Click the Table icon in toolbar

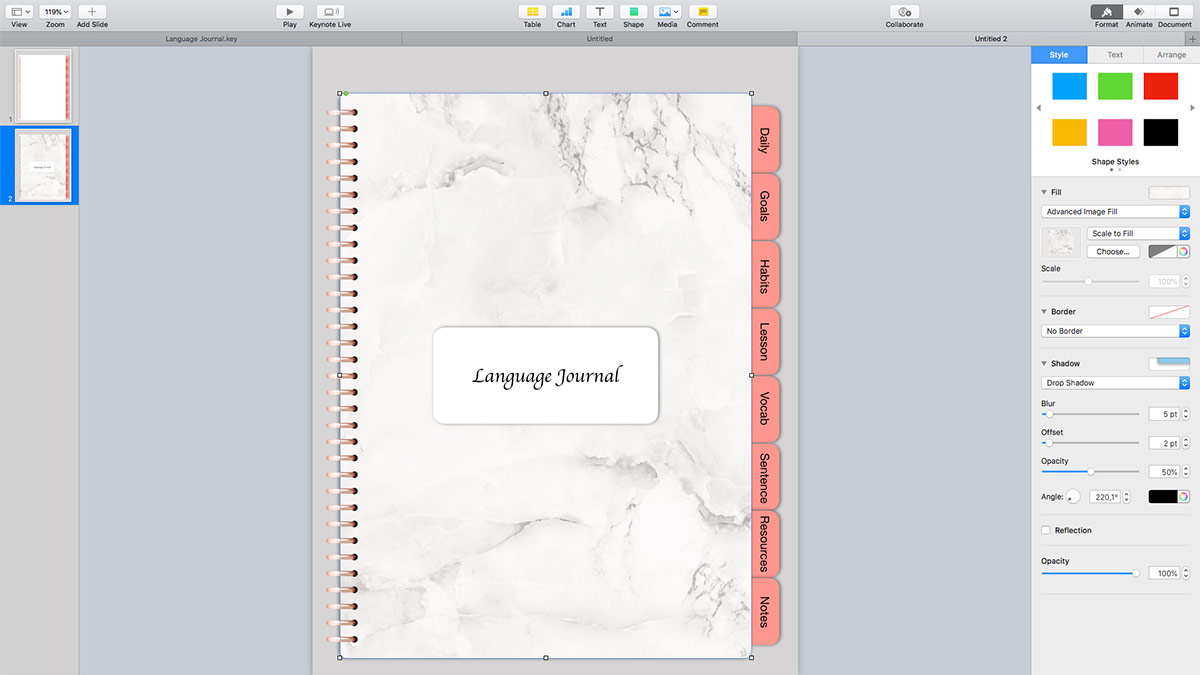coord(532,12)
